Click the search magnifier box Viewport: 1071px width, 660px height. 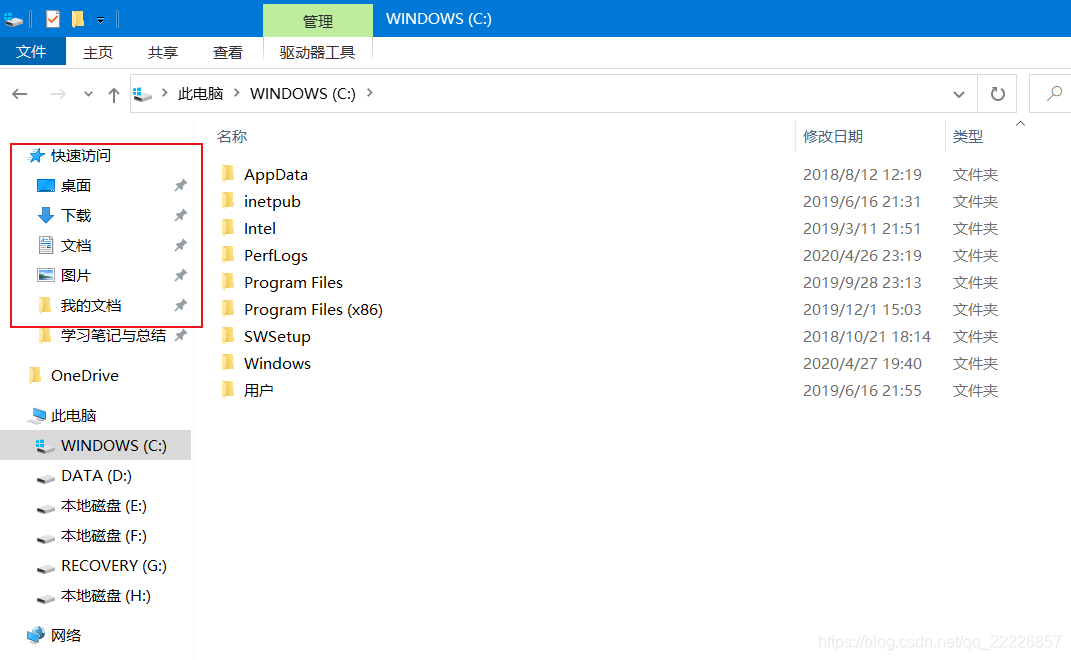pos(1052,94)
